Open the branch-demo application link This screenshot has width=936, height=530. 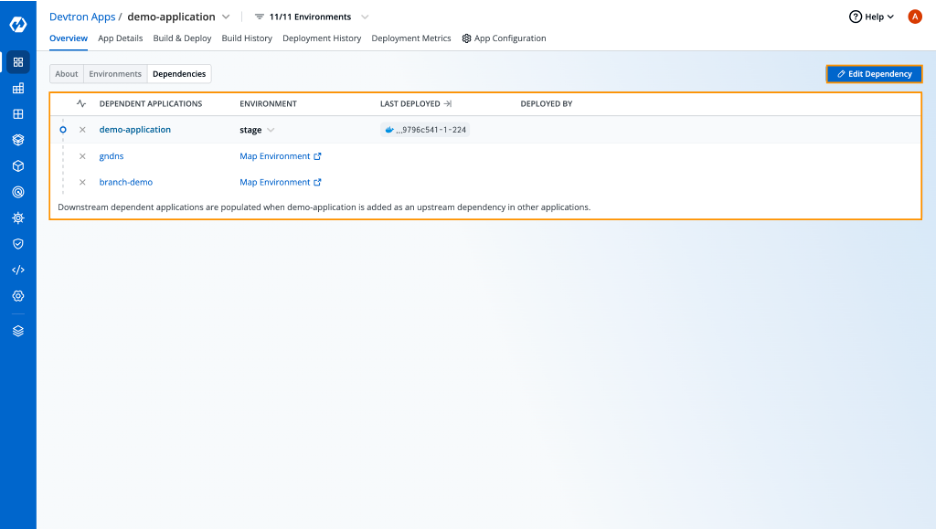(126, 182)
